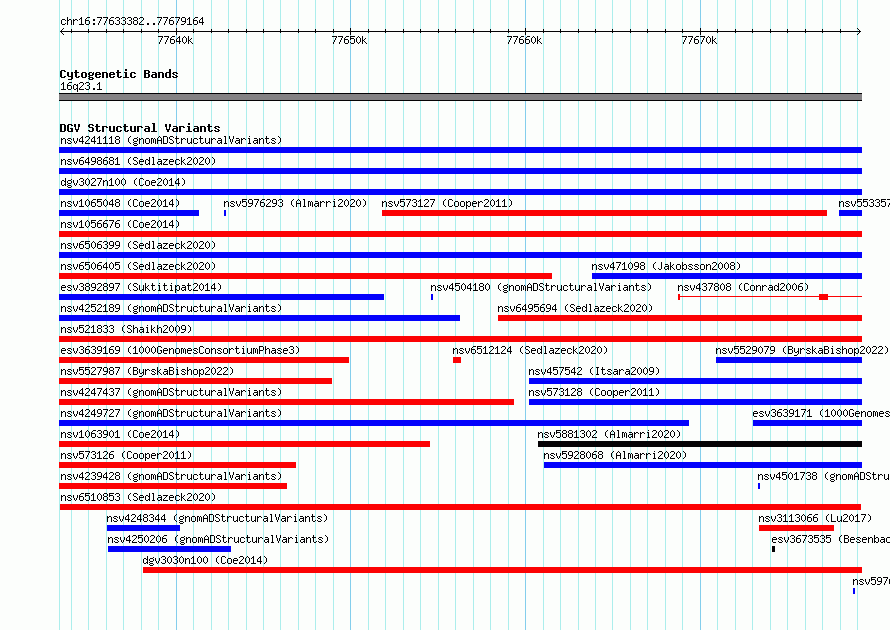The width and height of the screenshot is (890, 630).
Task: Select nsv4247437 gnomAD variant label
Action: click(x=171, y=392)
